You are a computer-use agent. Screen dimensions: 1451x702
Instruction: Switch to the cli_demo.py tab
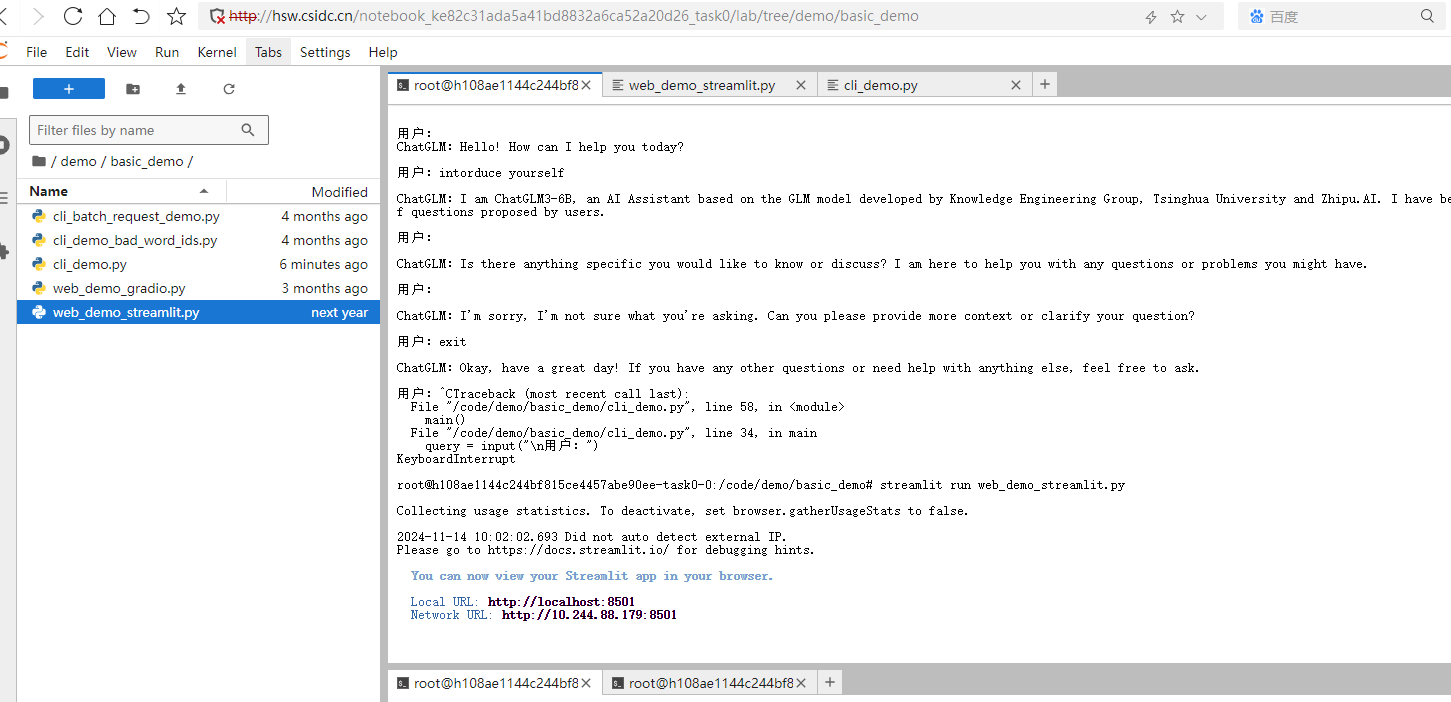tap(880, 85)
